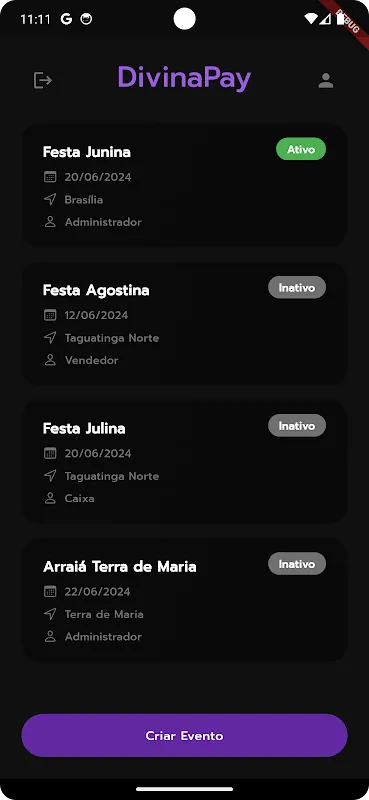This screenshot has height=800, width=369.
Task: Click the person icon beside Caixa
Action: (50, 498)
